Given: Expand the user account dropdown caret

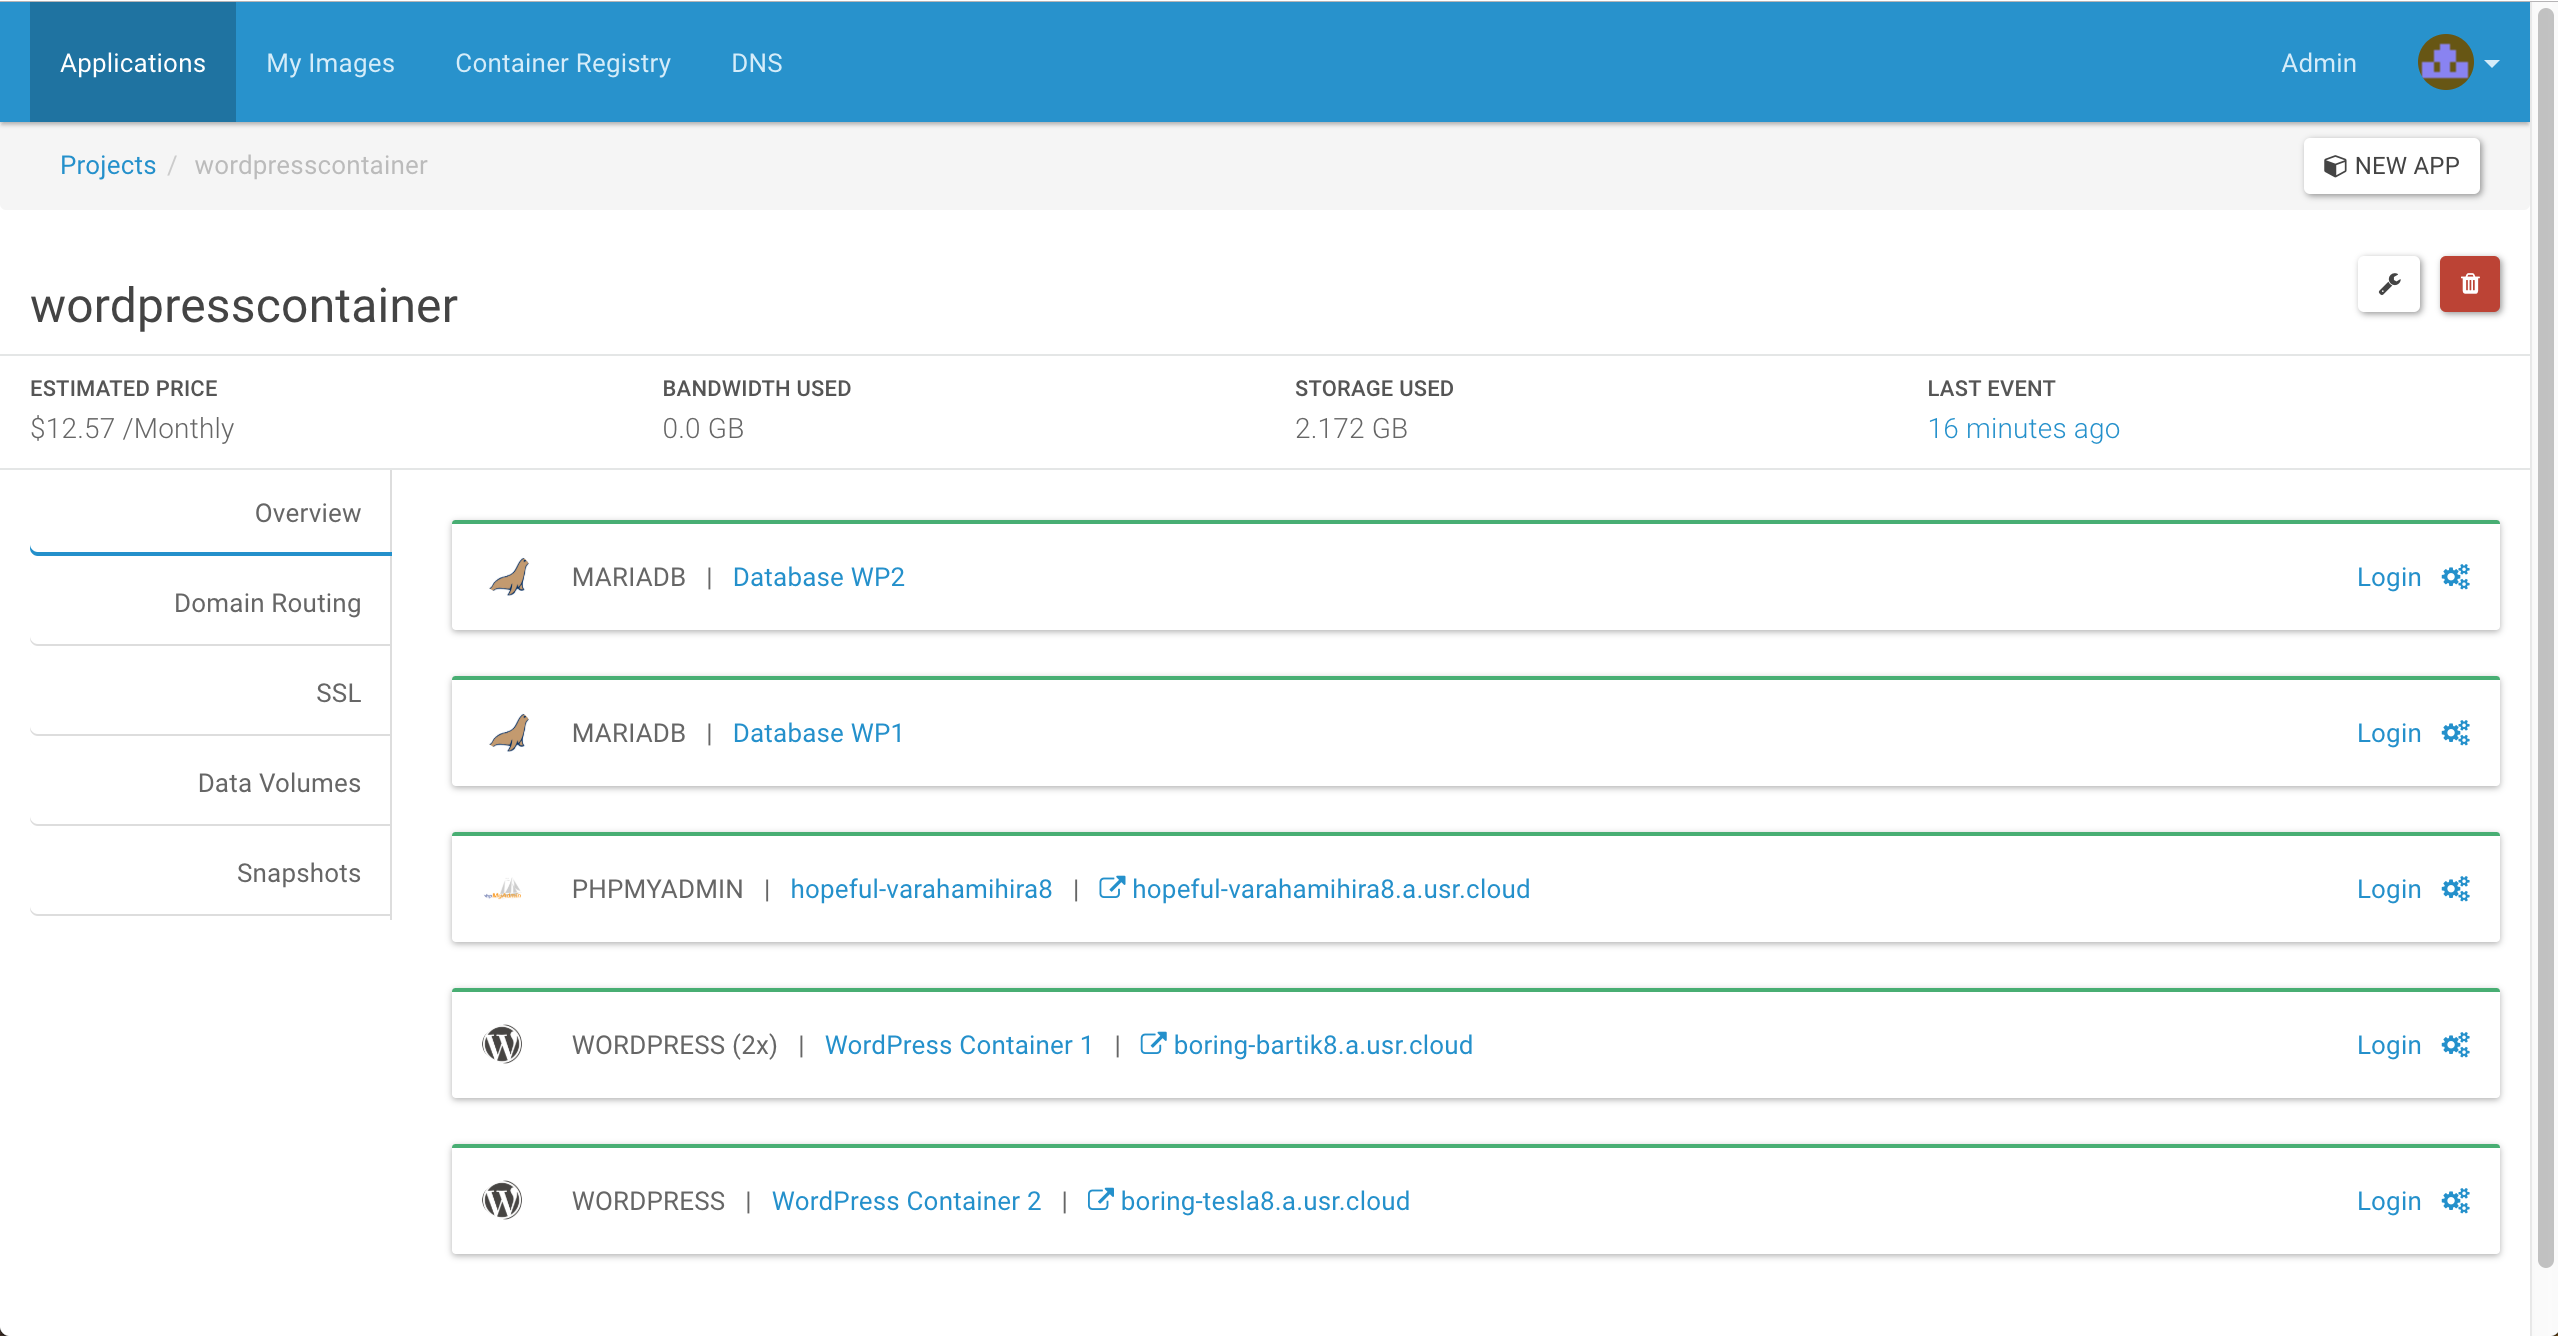Looking at the screenshot, I should (2491, 63).
